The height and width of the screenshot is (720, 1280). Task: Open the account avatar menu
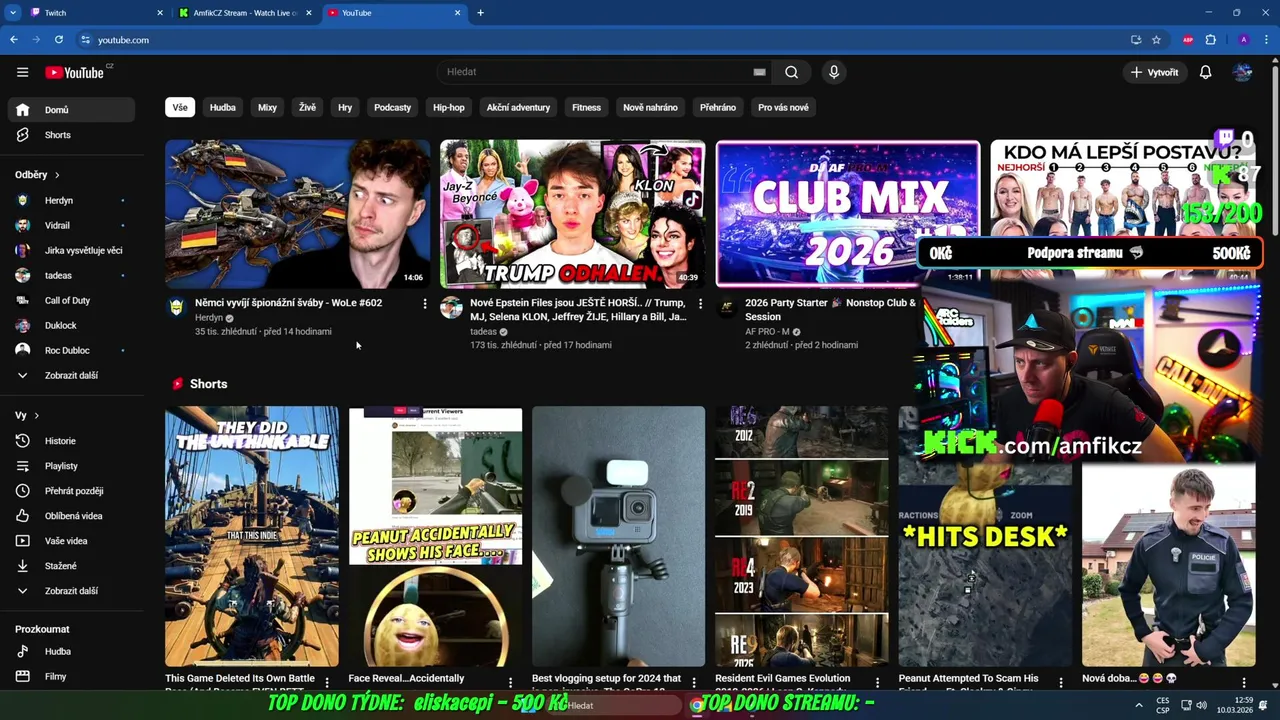(1242, 72)
